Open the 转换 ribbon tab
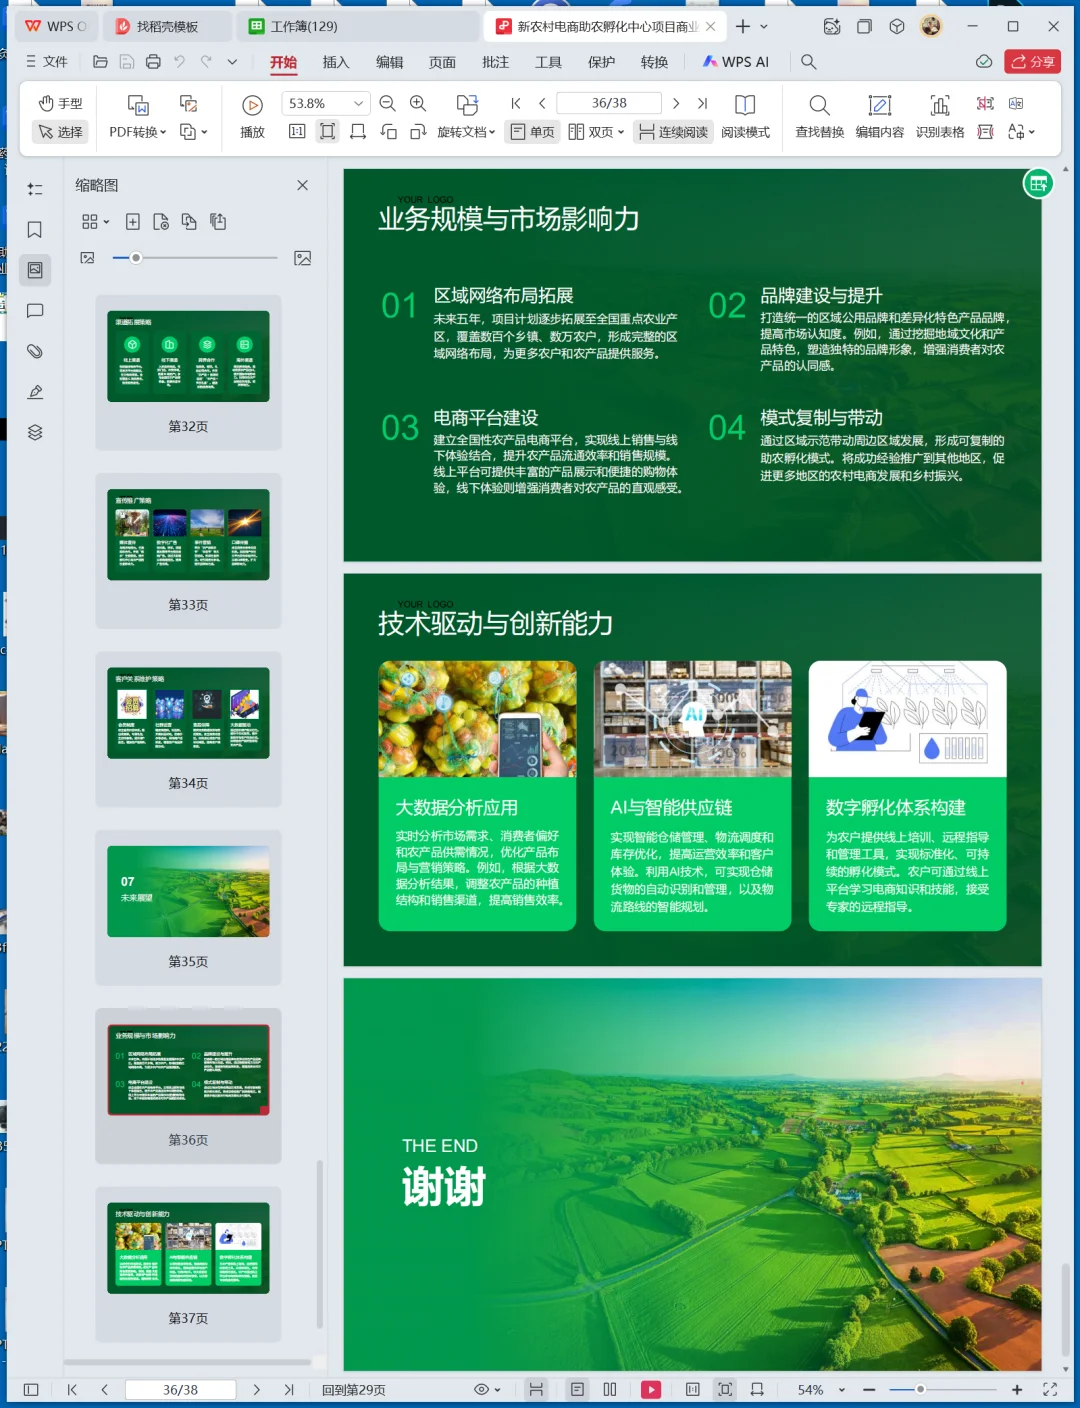The height and width of the screenshot is (1408, 1080). click(654, 62)
